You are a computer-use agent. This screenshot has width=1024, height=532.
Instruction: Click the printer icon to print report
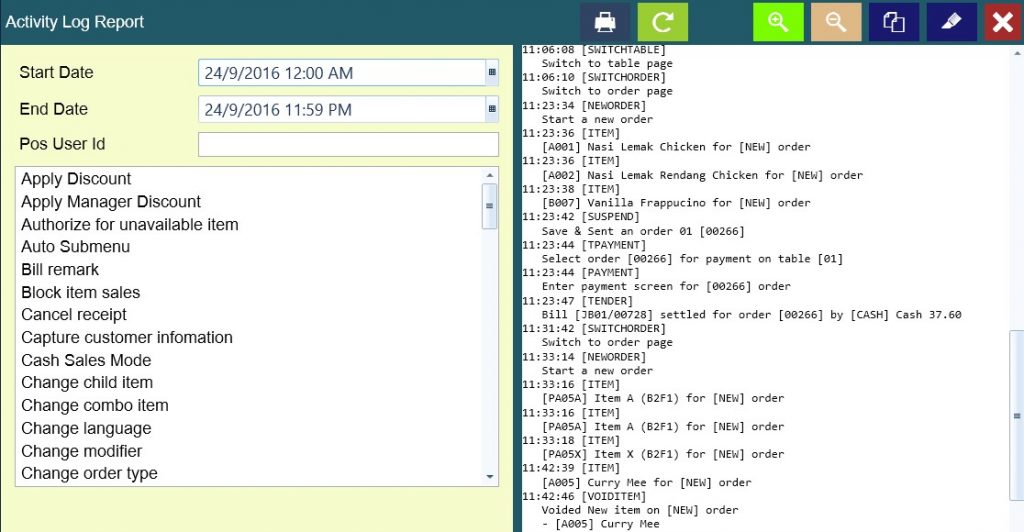(x=605, y=22)
